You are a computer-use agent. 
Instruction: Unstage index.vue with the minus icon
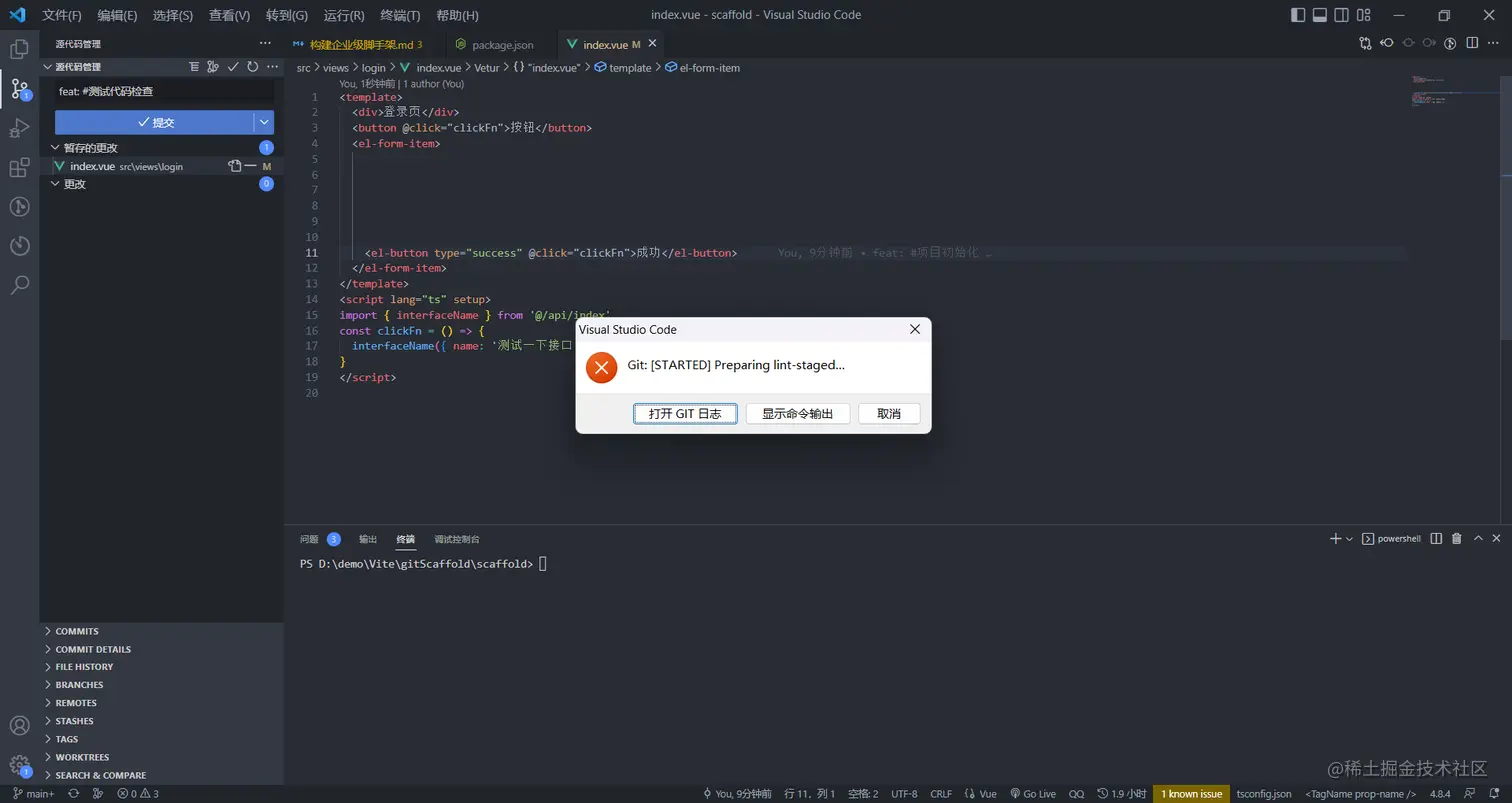(x=250, y=166)
